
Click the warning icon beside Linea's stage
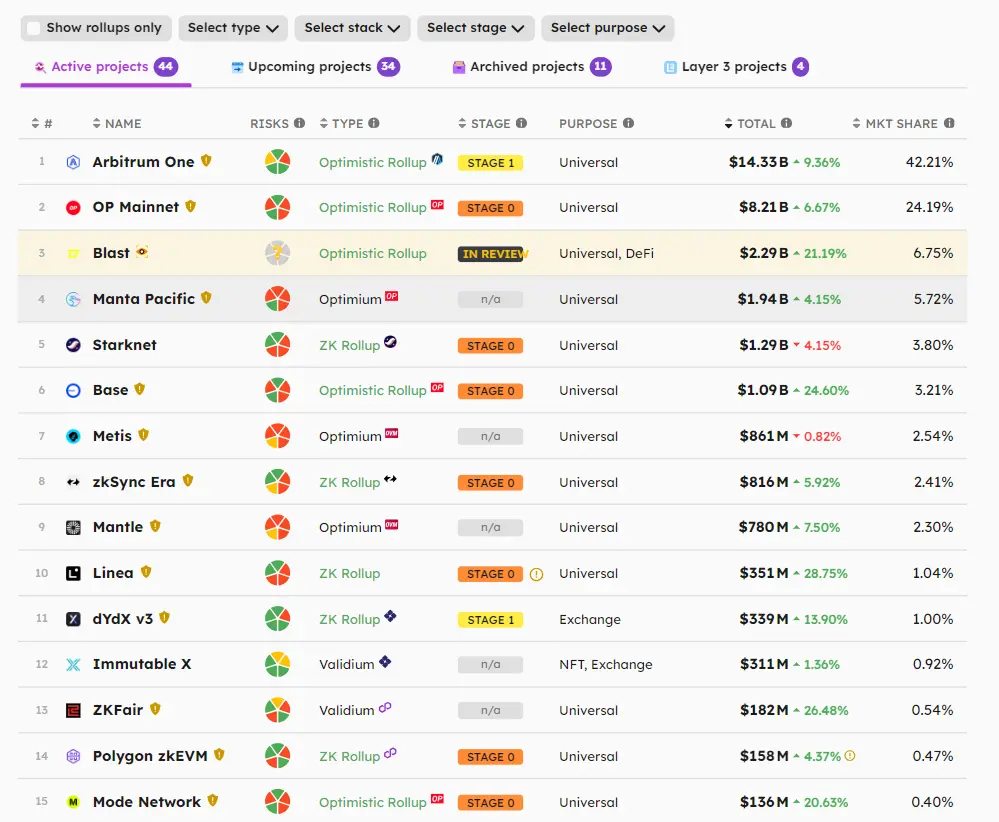[x=536, y=574]
